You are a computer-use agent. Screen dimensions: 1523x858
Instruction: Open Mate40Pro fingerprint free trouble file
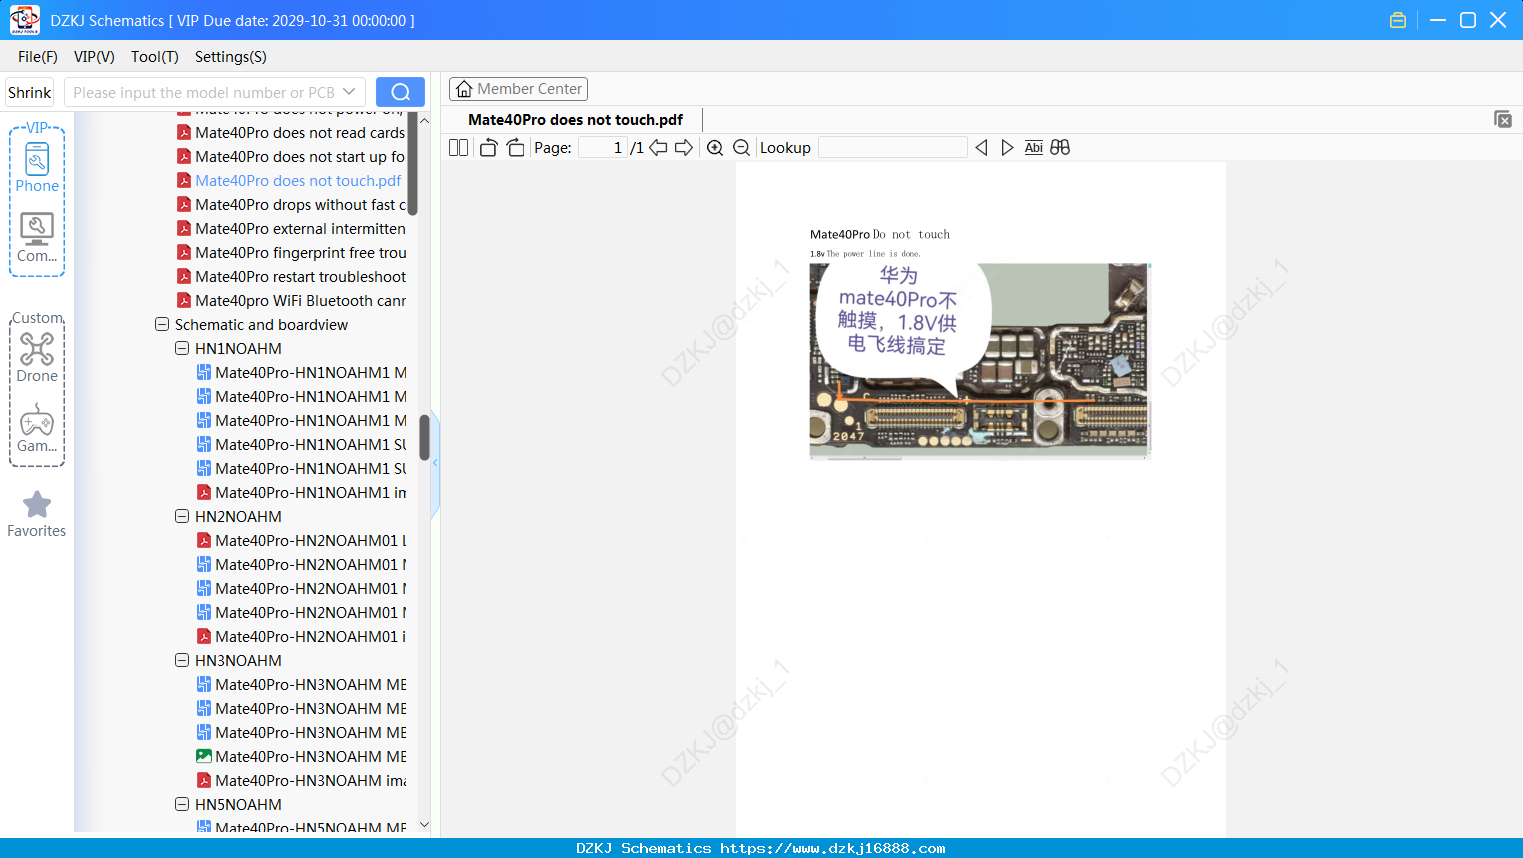[291, 253]
